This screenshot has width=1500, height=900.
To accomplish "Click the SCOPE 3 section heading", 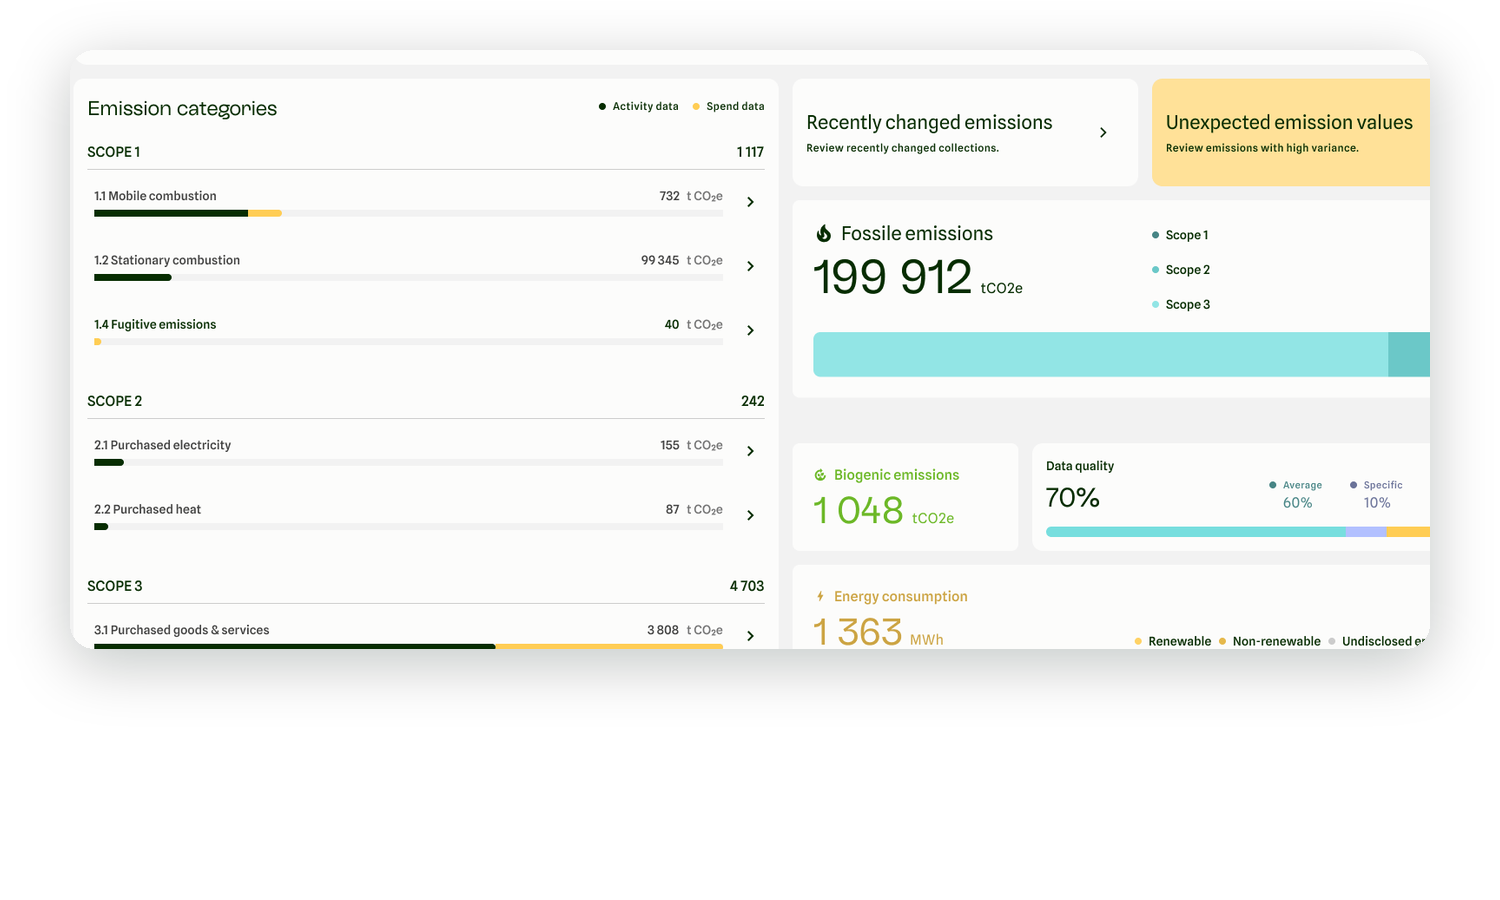I will (115, 586).
